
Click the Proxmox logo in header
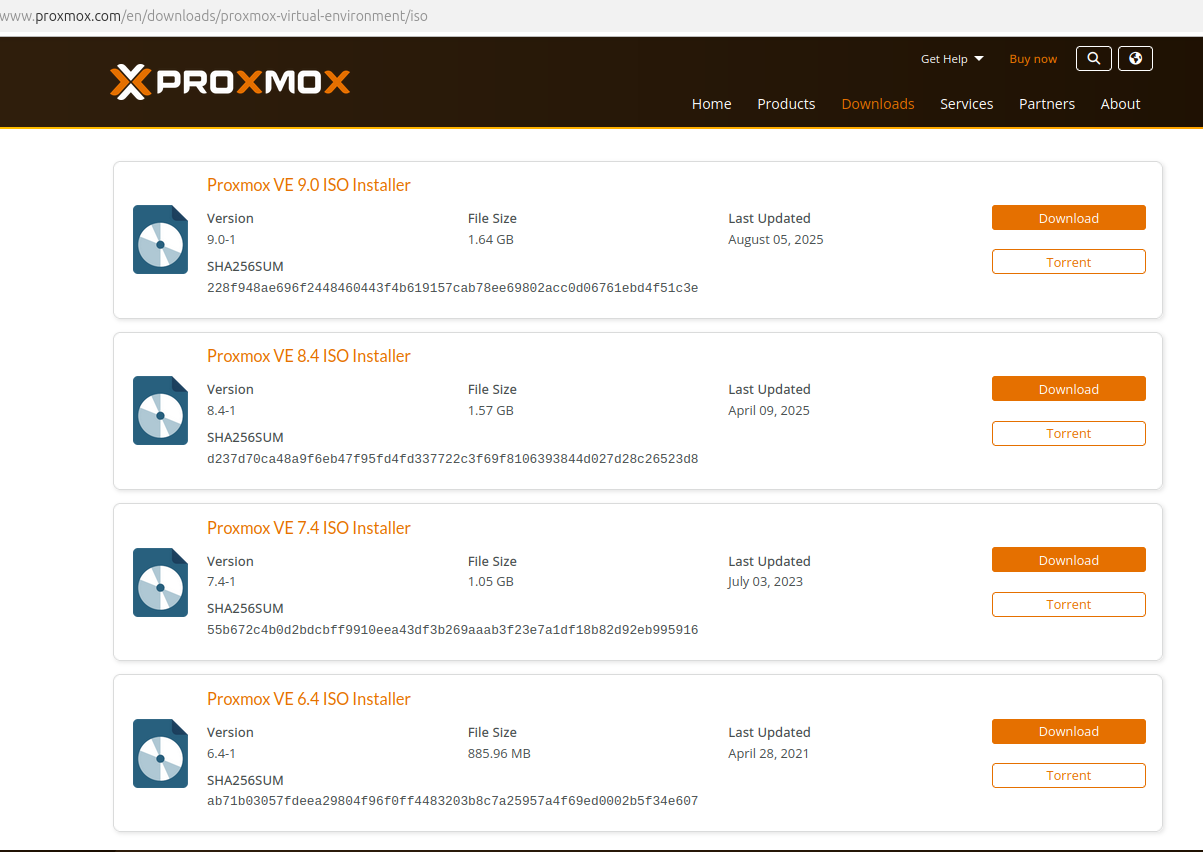(230, 82)
